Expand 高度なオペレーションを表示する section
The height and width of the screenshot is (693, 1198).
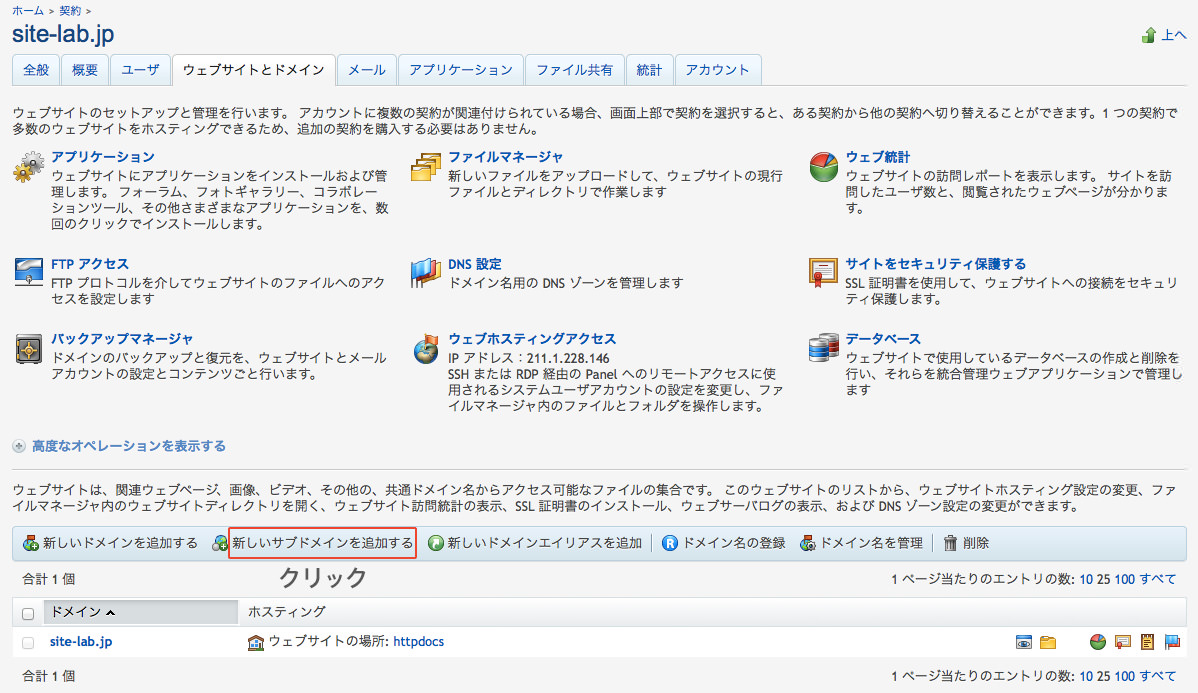[128, 446]
